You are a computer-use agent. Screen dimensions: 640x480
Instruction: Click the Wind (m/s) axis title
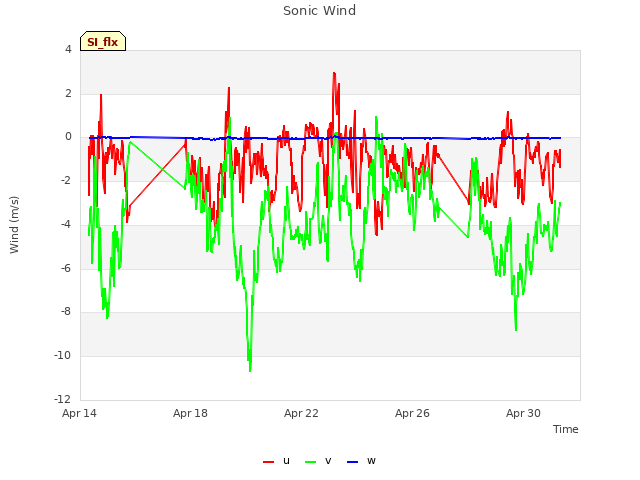[14, 225]
